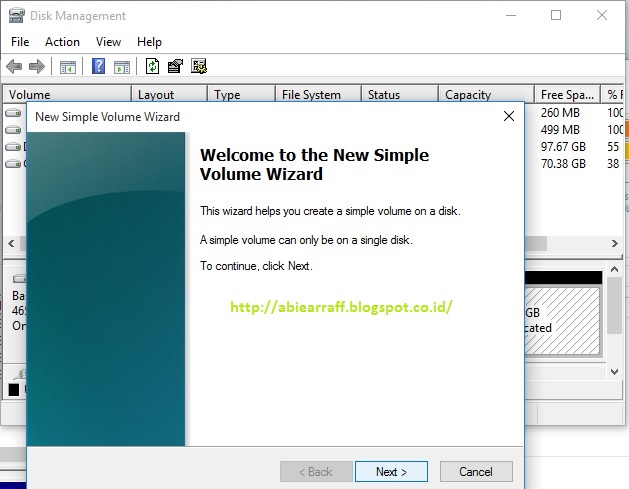Toggle the action pane toolbar icon
Image resolution: width=629 pixels, height=489 pixels.
pyautogui.click(x=122, y=67)
